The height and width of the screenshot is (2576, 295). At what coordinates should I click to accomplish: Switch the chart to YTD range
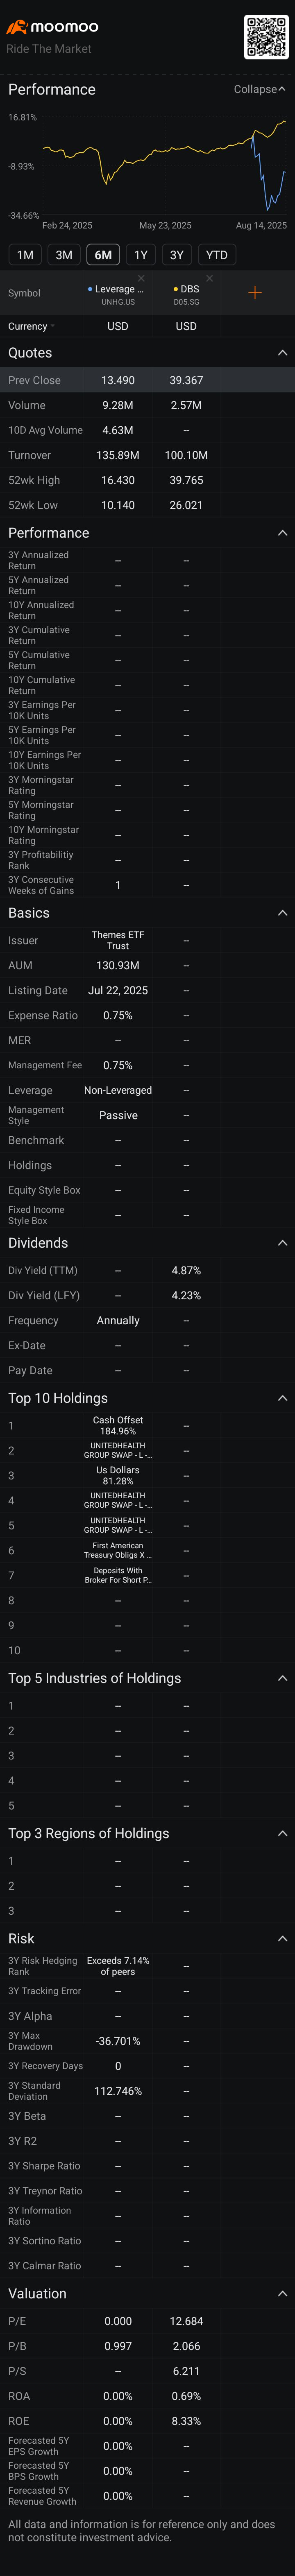click(216, 255)
